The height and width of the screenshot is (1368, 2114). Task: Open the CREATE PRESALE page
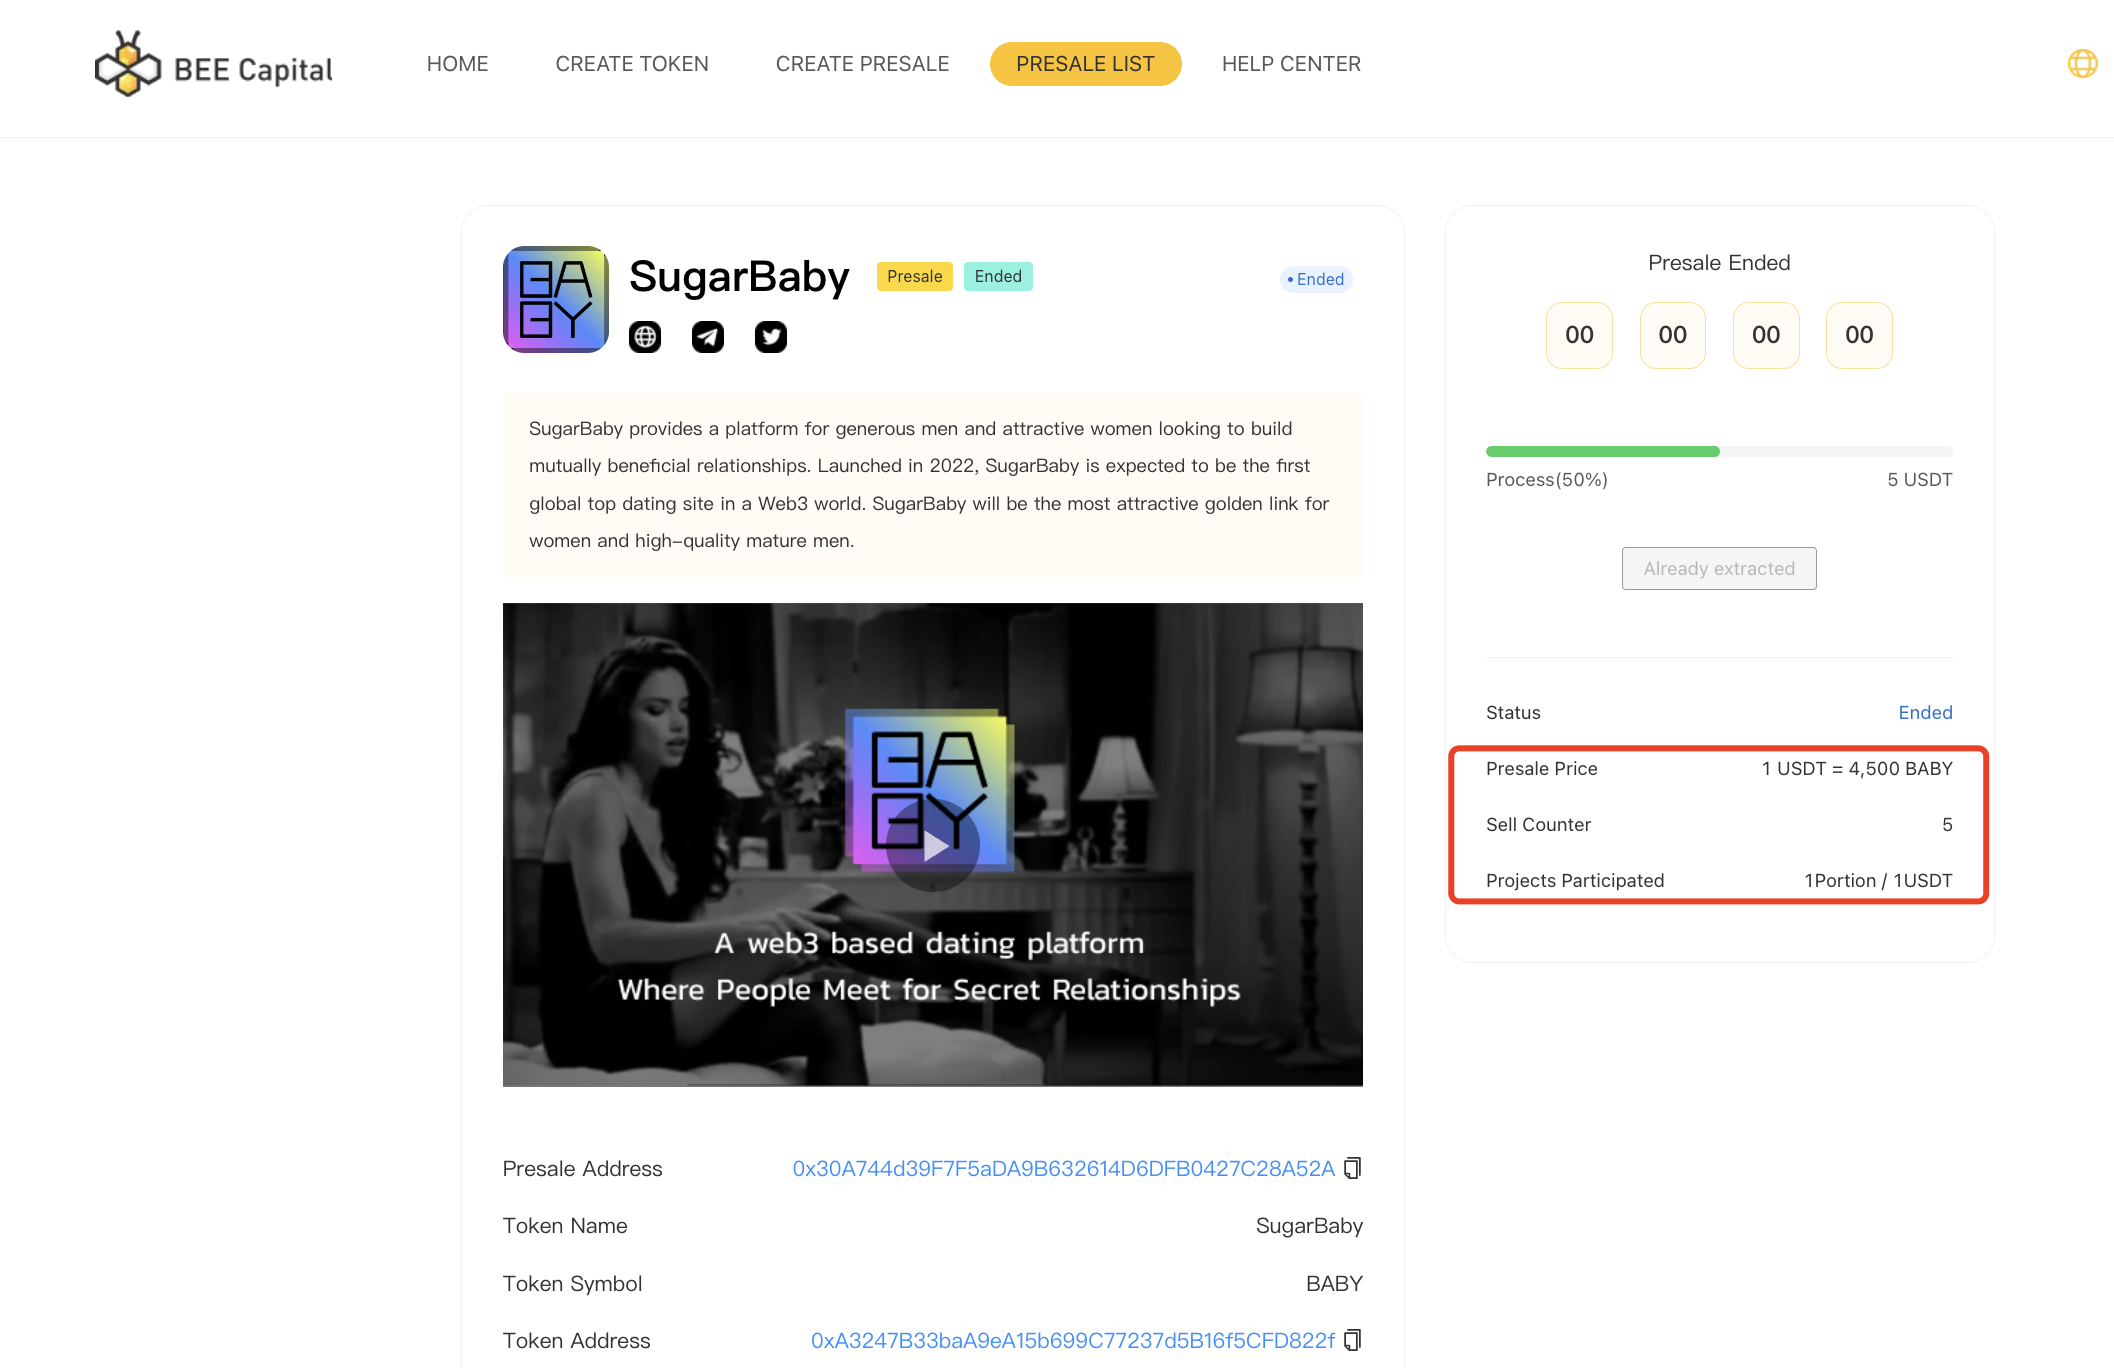[862, 64]
